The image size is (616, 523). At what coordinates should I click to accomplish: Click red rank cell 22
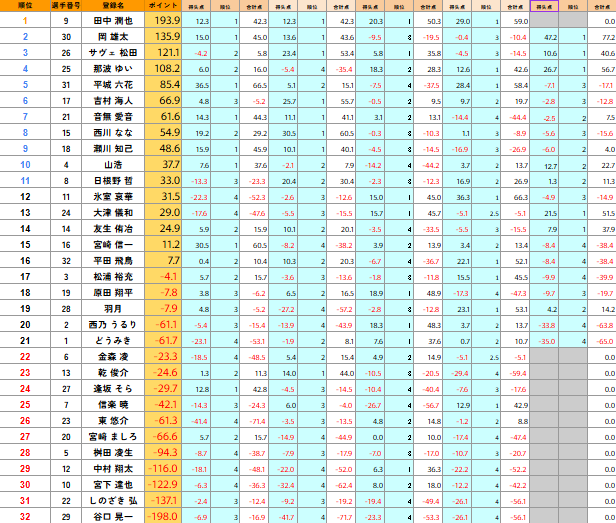[x=25, y=357]
